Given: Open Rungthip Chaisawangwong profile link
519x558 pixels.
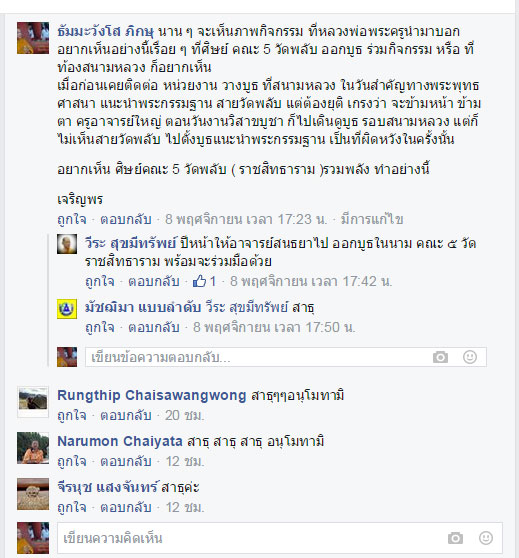Looking at the screenshot, I should (152, 395).
